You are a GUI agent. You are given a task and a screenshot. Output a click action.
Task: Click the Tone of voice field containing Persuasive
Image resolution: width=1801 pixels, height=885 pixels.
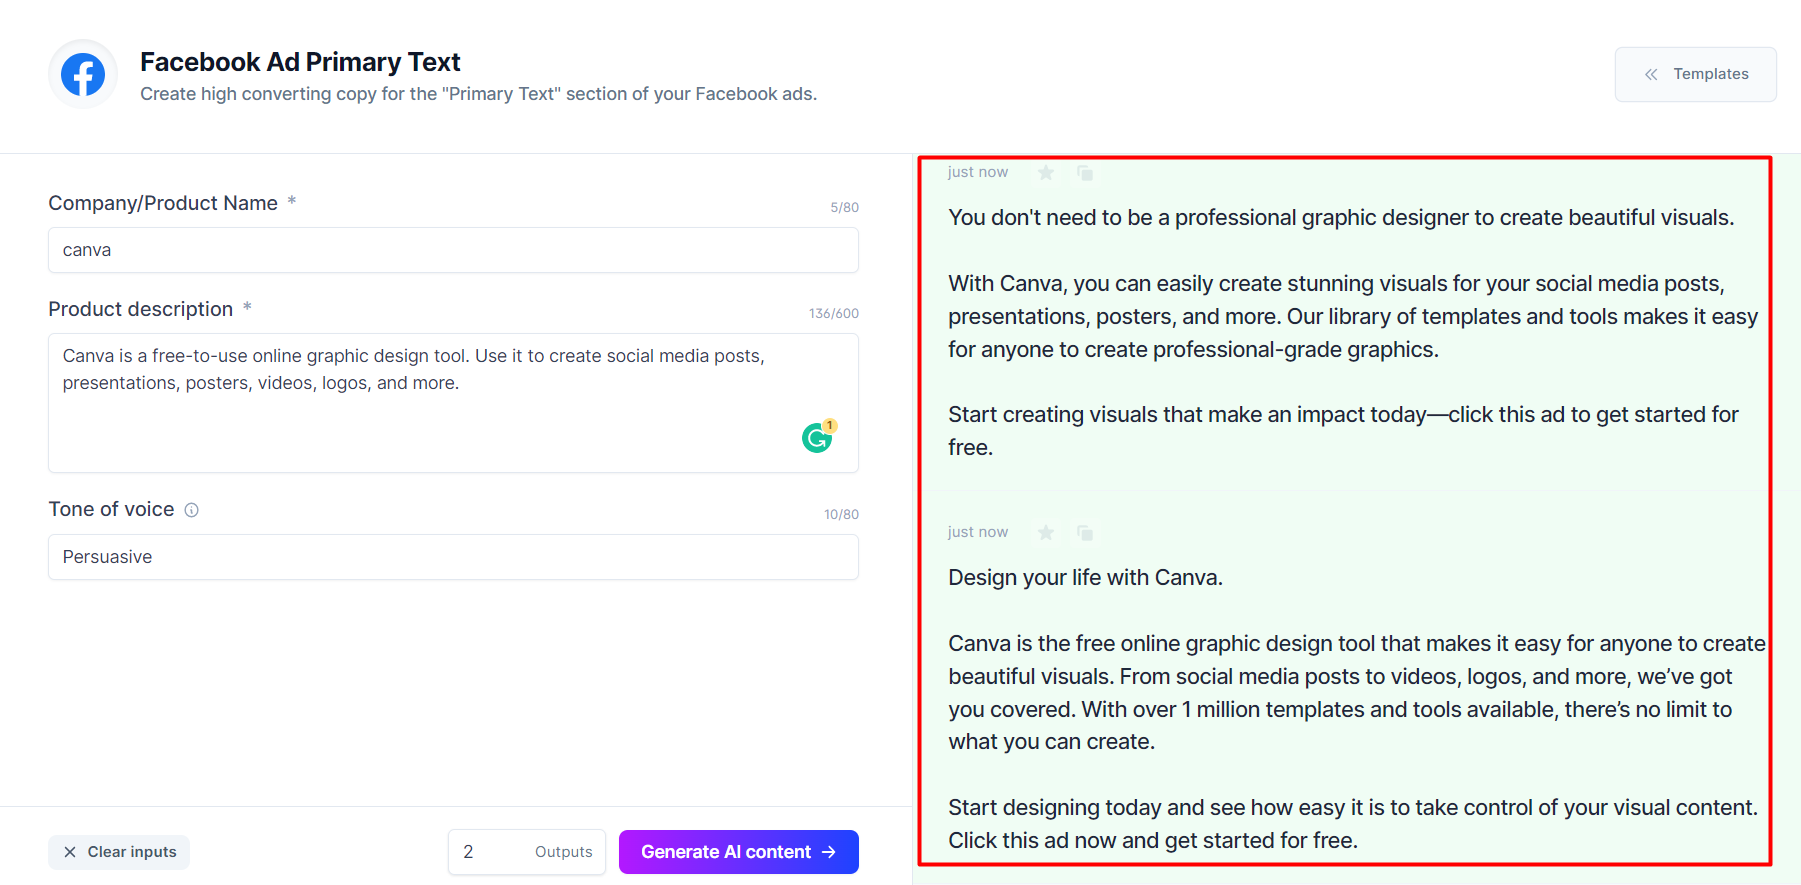click(x=453, y=557)
